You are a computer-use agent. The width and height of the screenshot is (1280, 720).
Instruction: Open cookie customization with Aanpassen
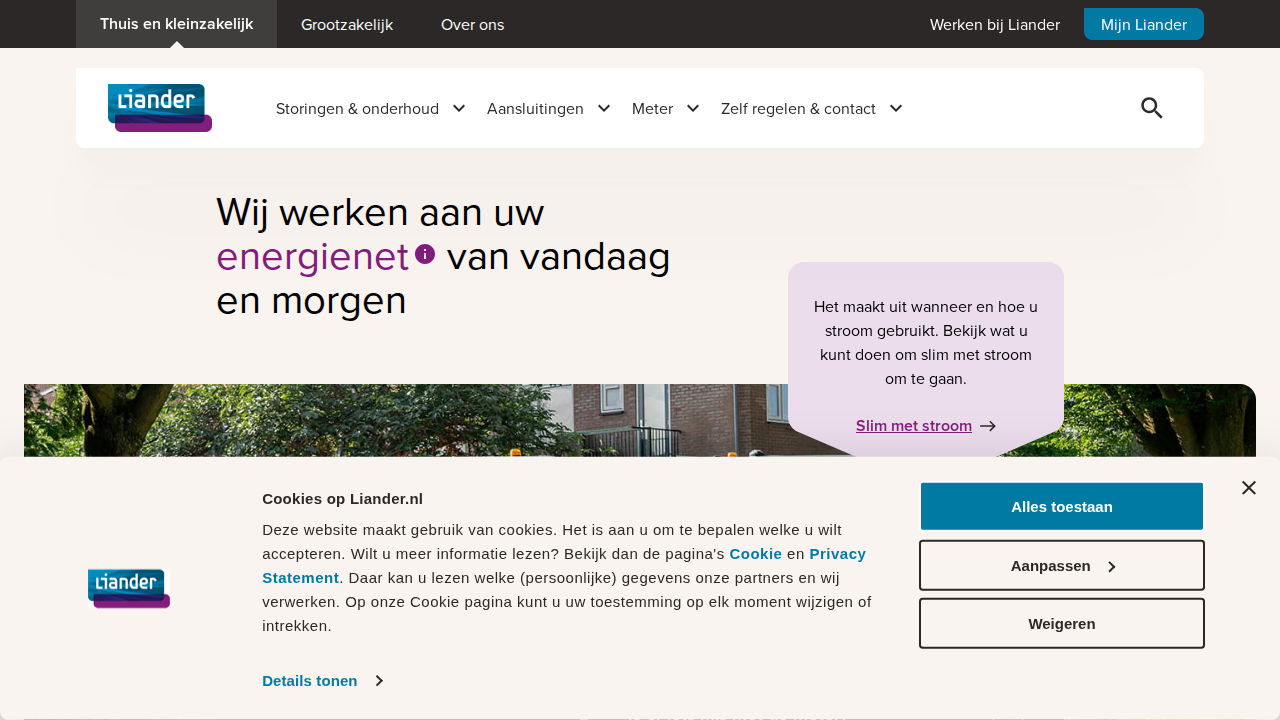point(1049,565)
